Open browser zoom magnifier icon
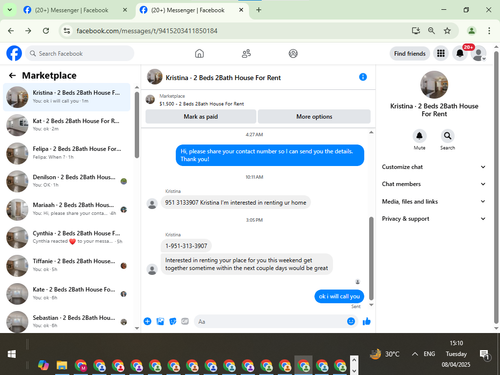The height and width of the screenshot is (375, 500). (x=431, y=31)
